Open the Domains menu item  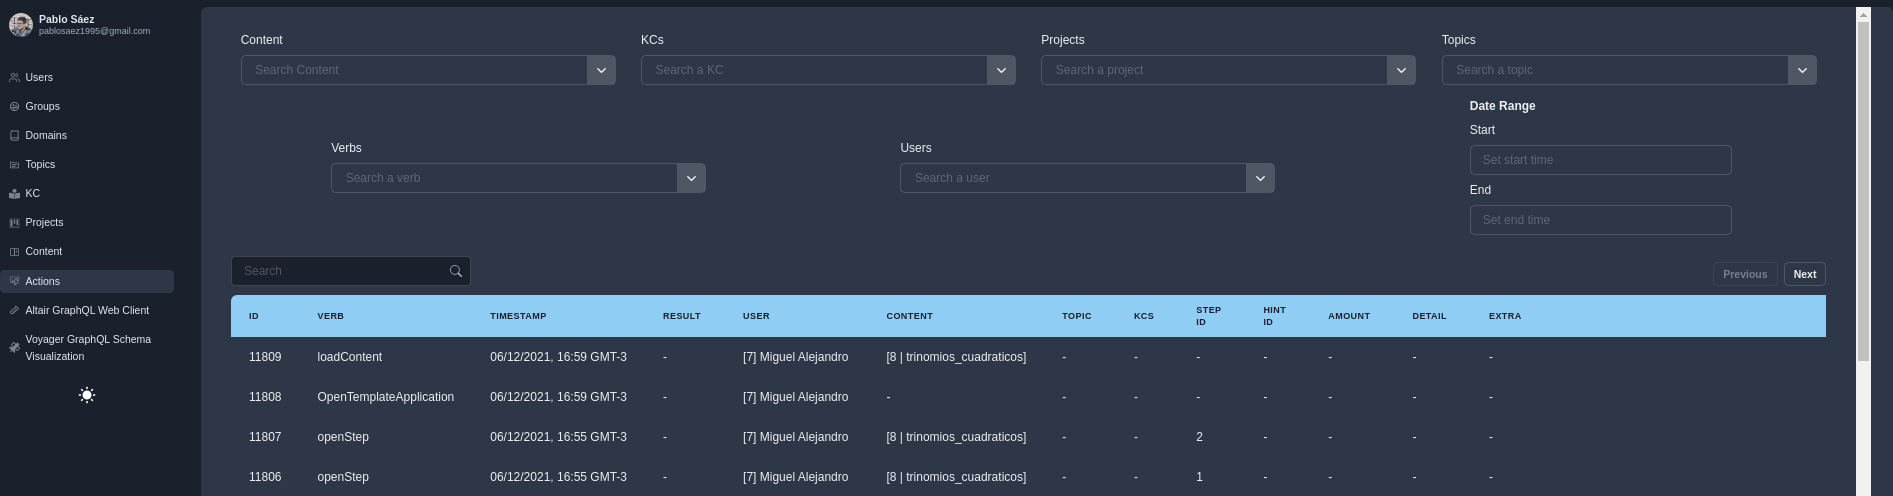point(87,135)
